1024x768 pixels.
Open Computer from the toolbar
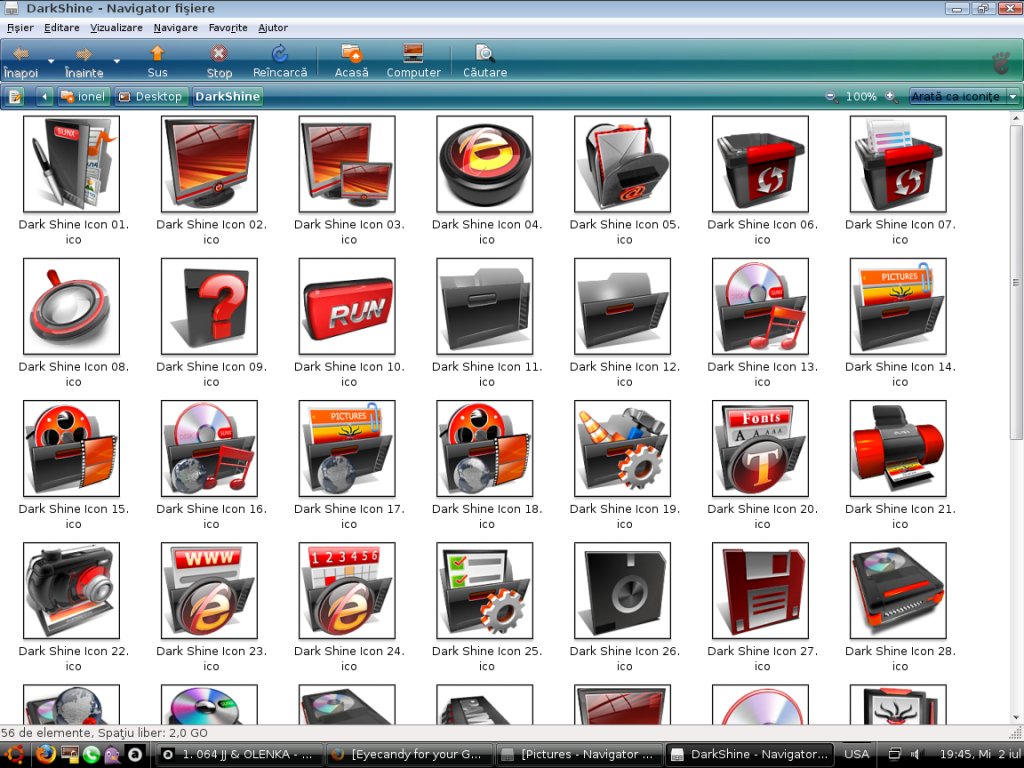[413, 61]
